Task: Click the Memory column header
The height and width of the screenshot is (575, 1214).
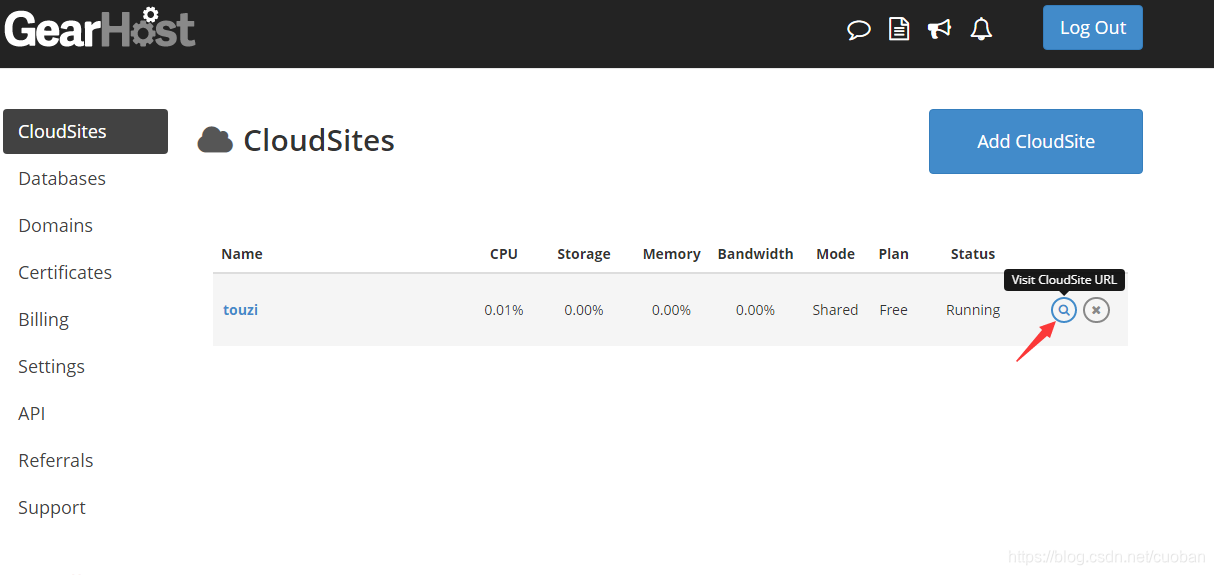Action: [672, 254]
